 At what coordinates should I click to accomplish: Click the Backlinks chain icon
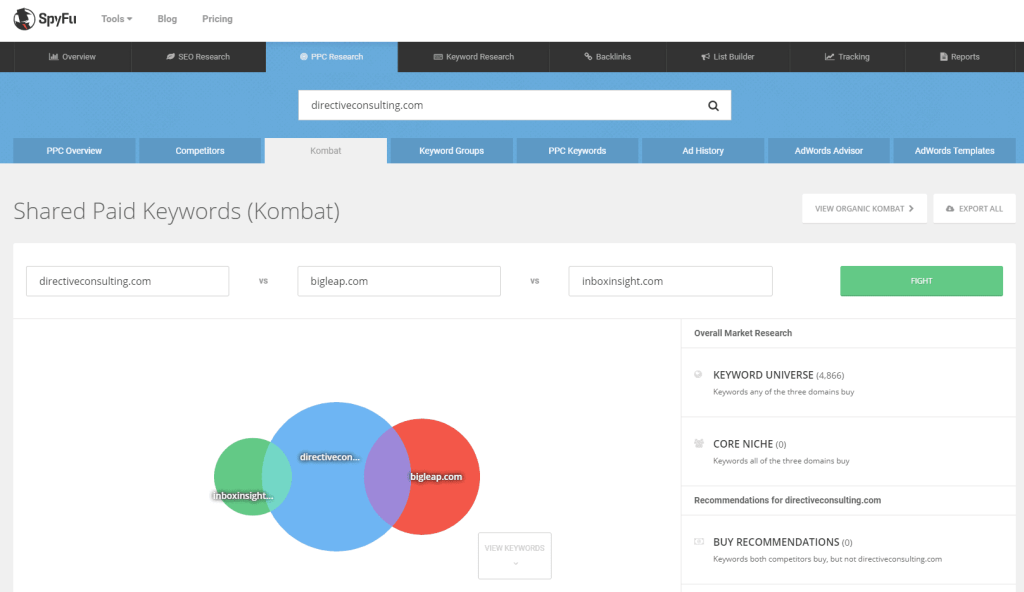click(x=588, y=57)
